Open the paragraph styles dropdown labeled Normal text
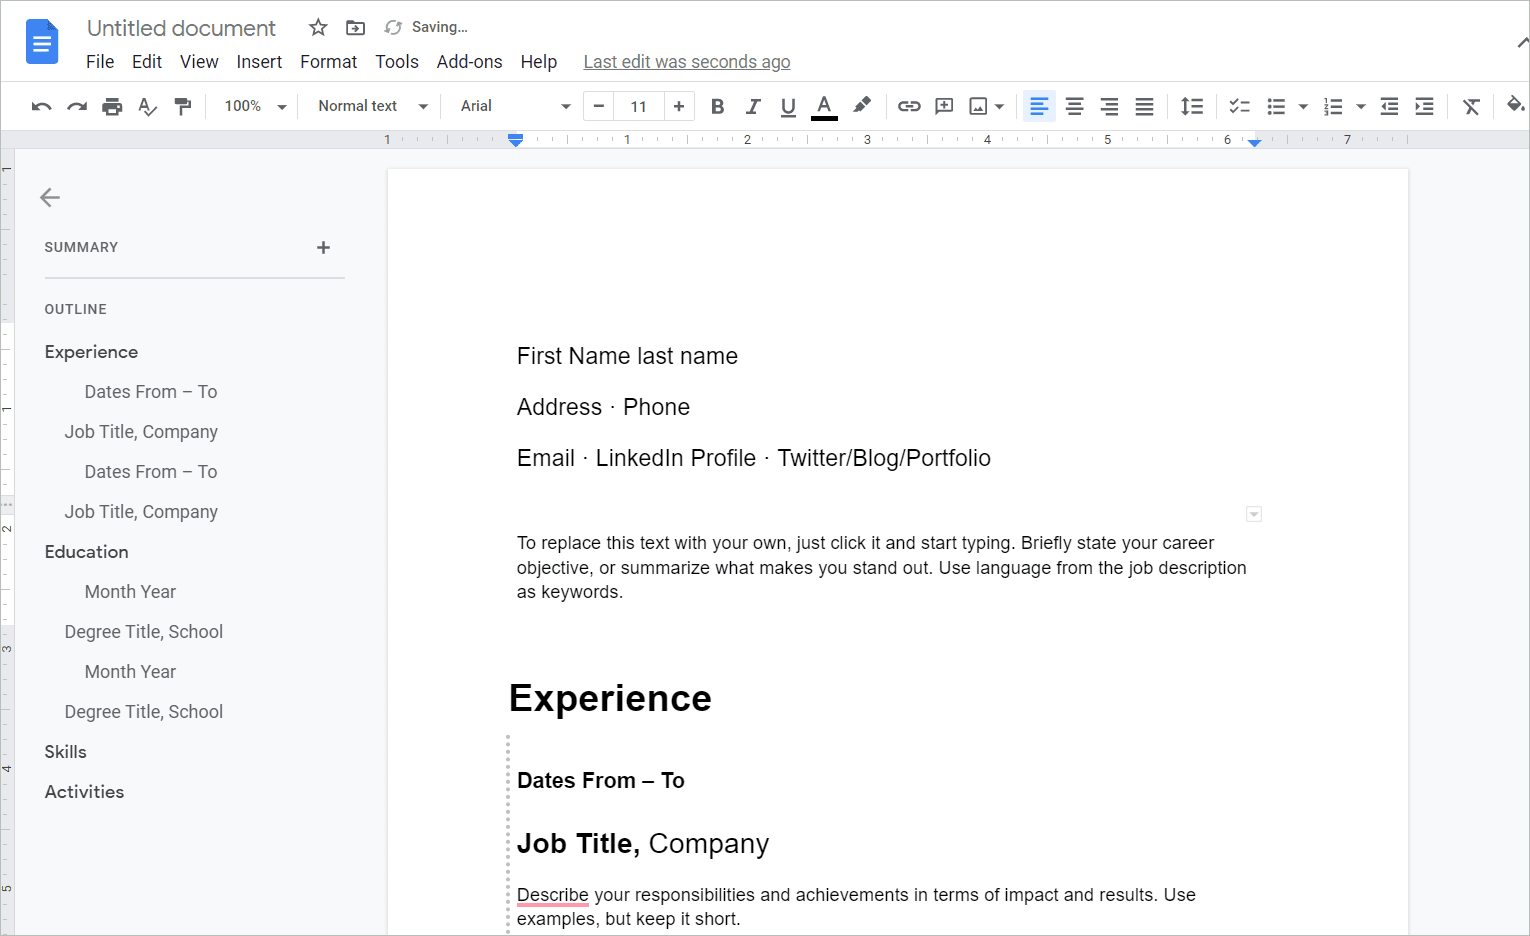The image size is (1530, 936). click(370, 105)
